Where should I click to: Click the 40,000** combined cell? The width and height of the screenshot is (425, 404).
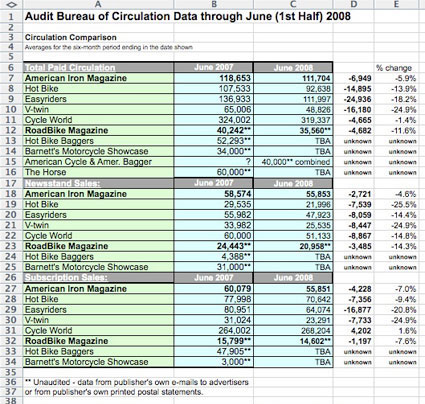[x=293, y=162]
